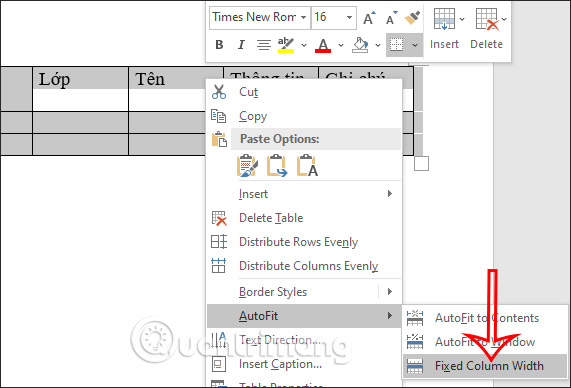Expand the Delete table dropdown arrow

tap(504, 19)
